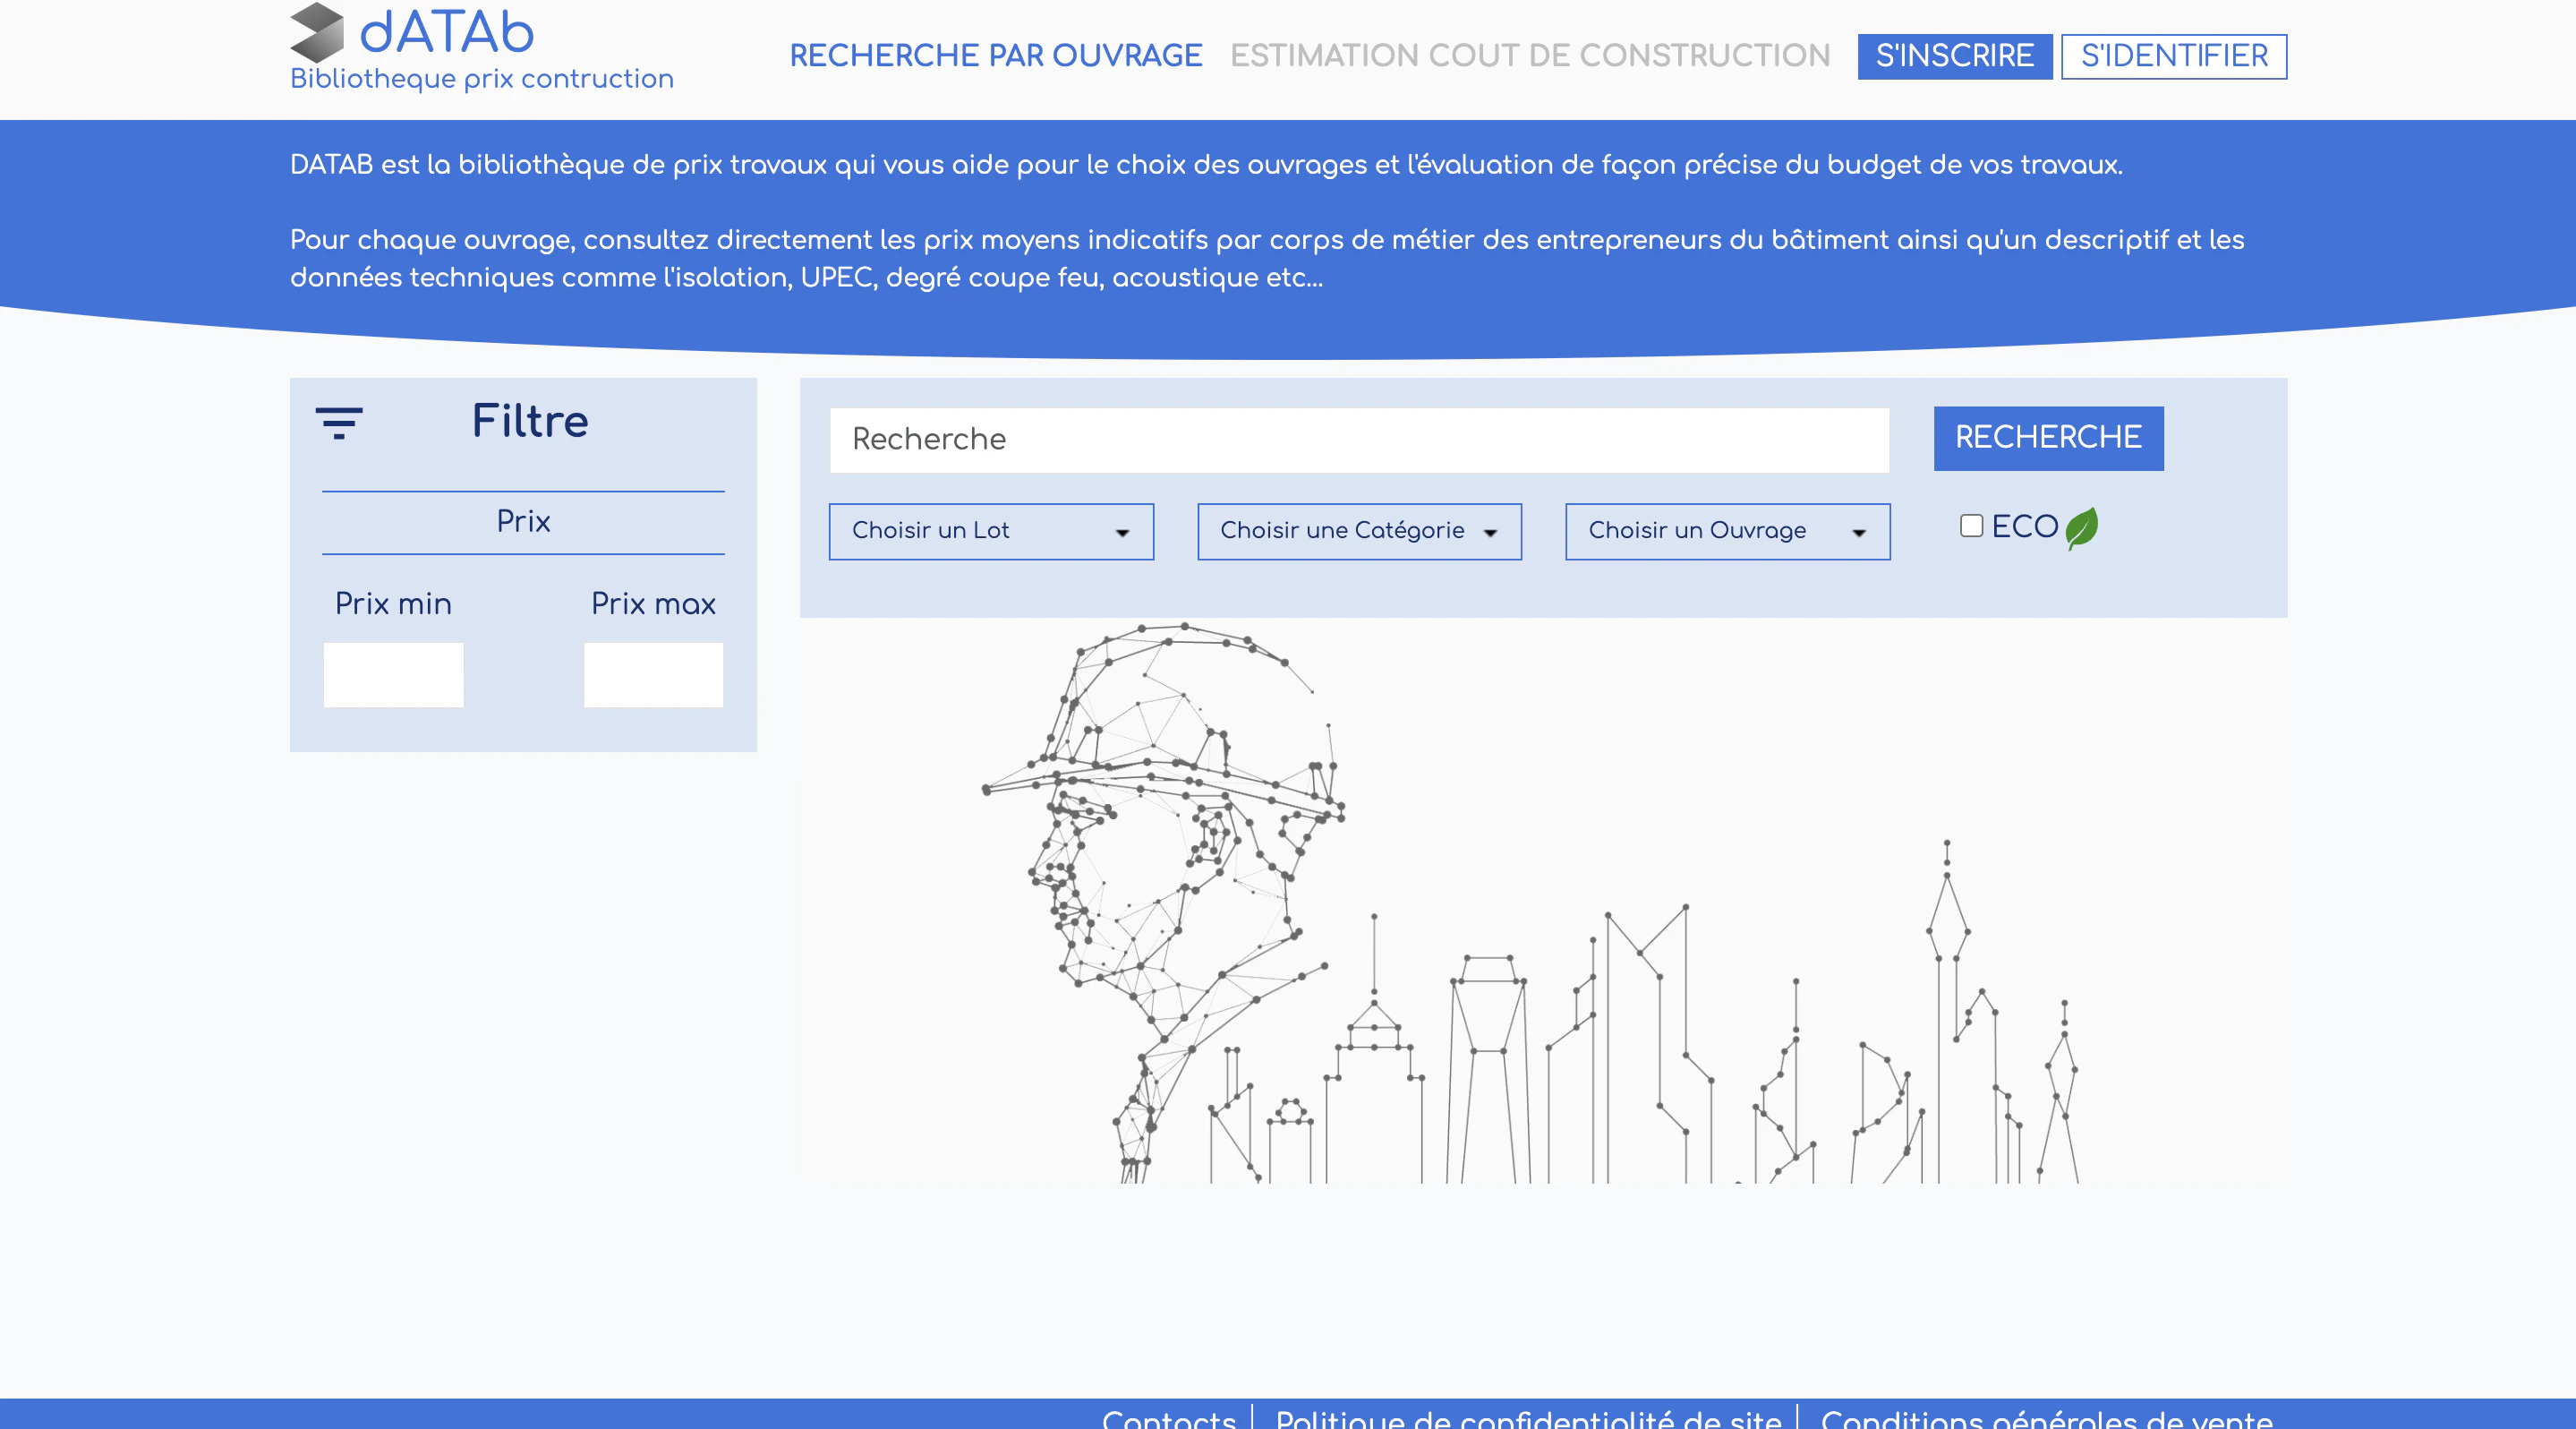This screenshot has width=2576, height=1429.
Task: Go to Recherche par ouvrage tab
Action: pyautogui.click(x=996, y=56)
